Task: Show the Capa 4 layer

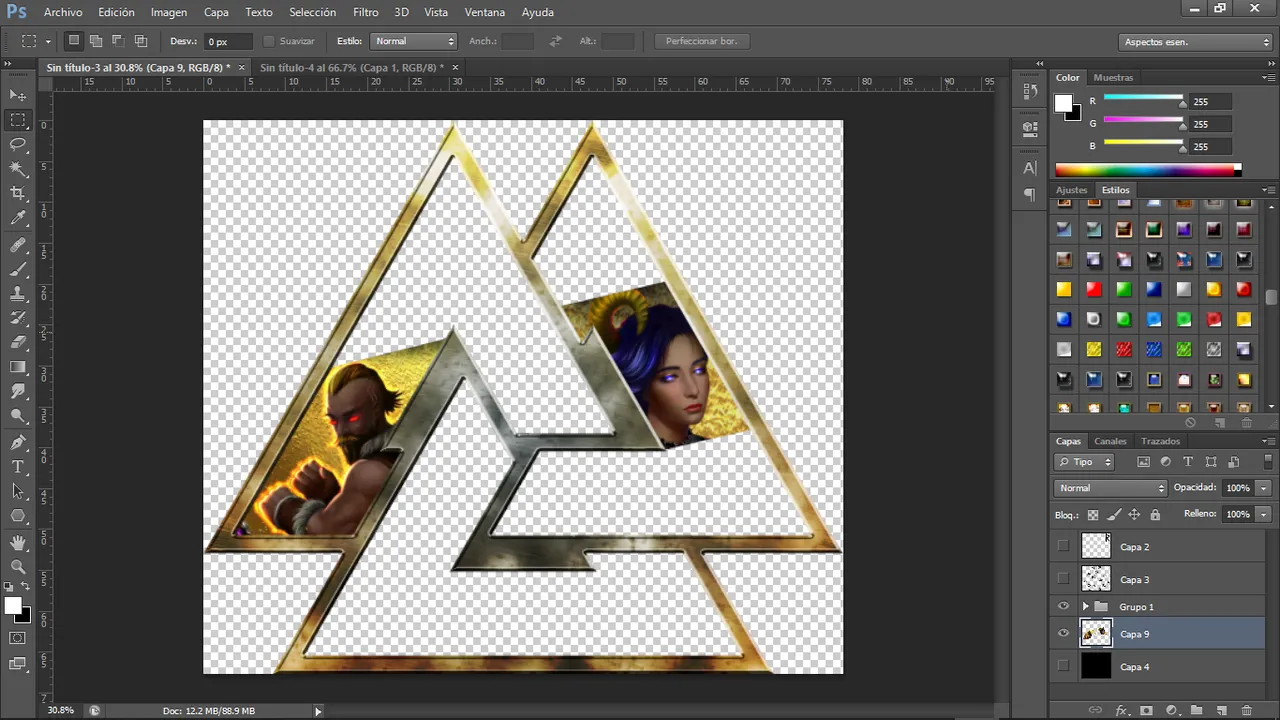Action: click(x=1063, y=666)
